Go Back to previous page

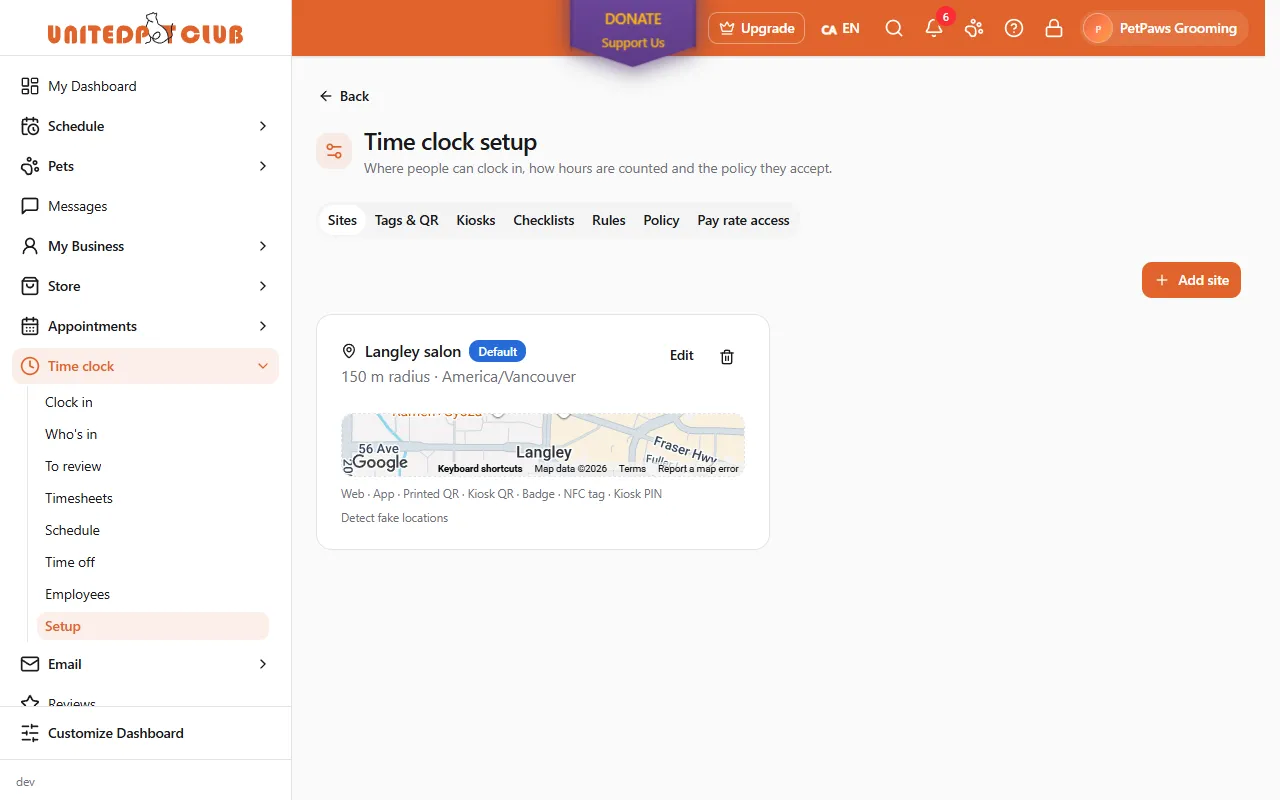click(344, 96)
